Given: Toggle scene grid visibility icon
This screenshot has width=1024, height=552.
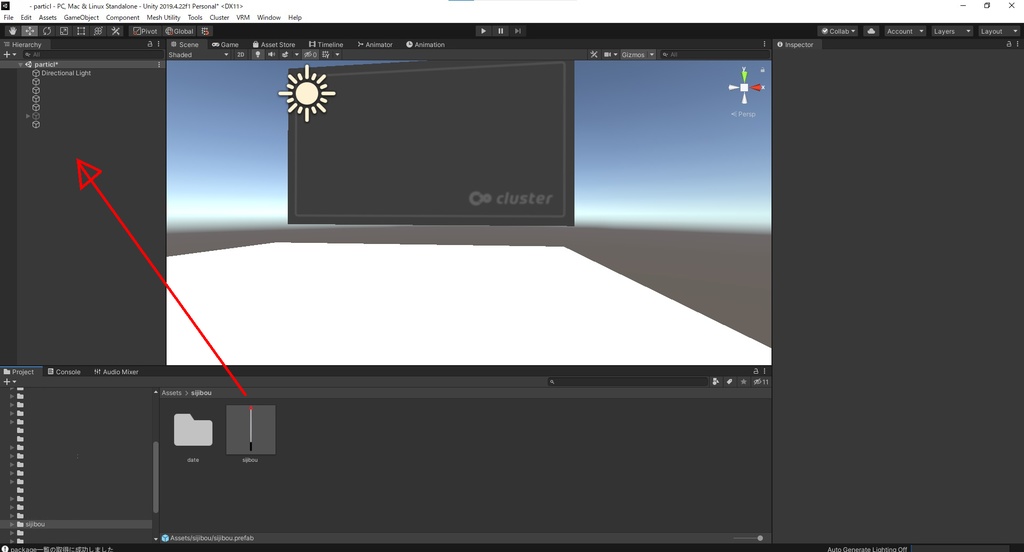Looking at the screenshot, I should [326, 55].
